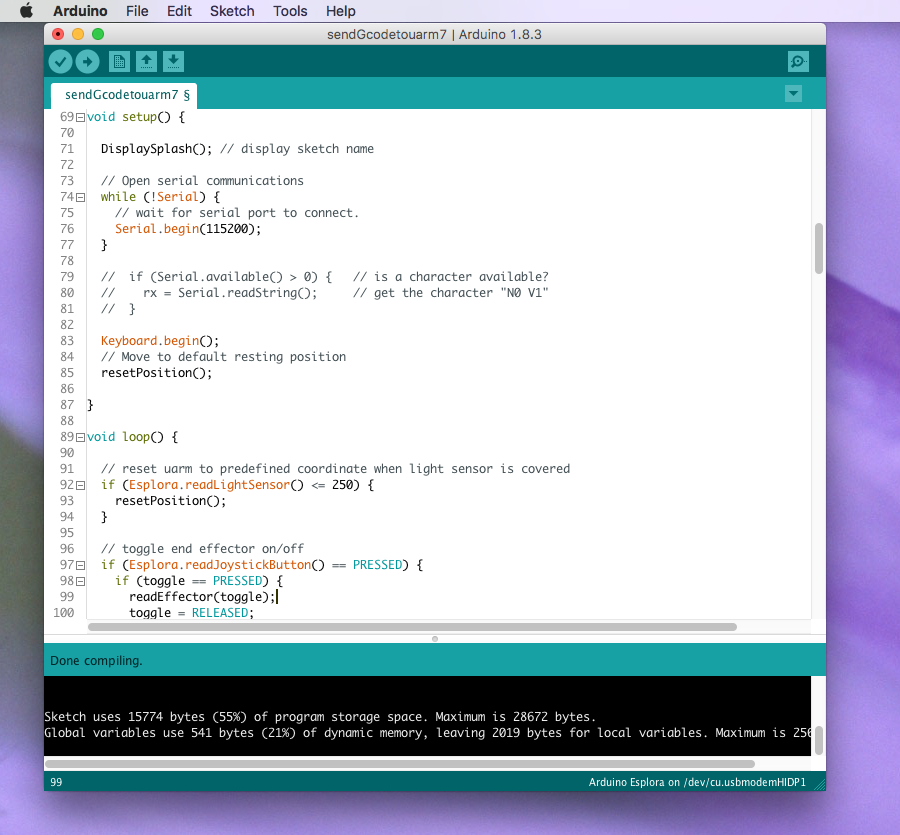Open the File menu
This screenshot has width=900, height=835.
click(x=137, y=11)
